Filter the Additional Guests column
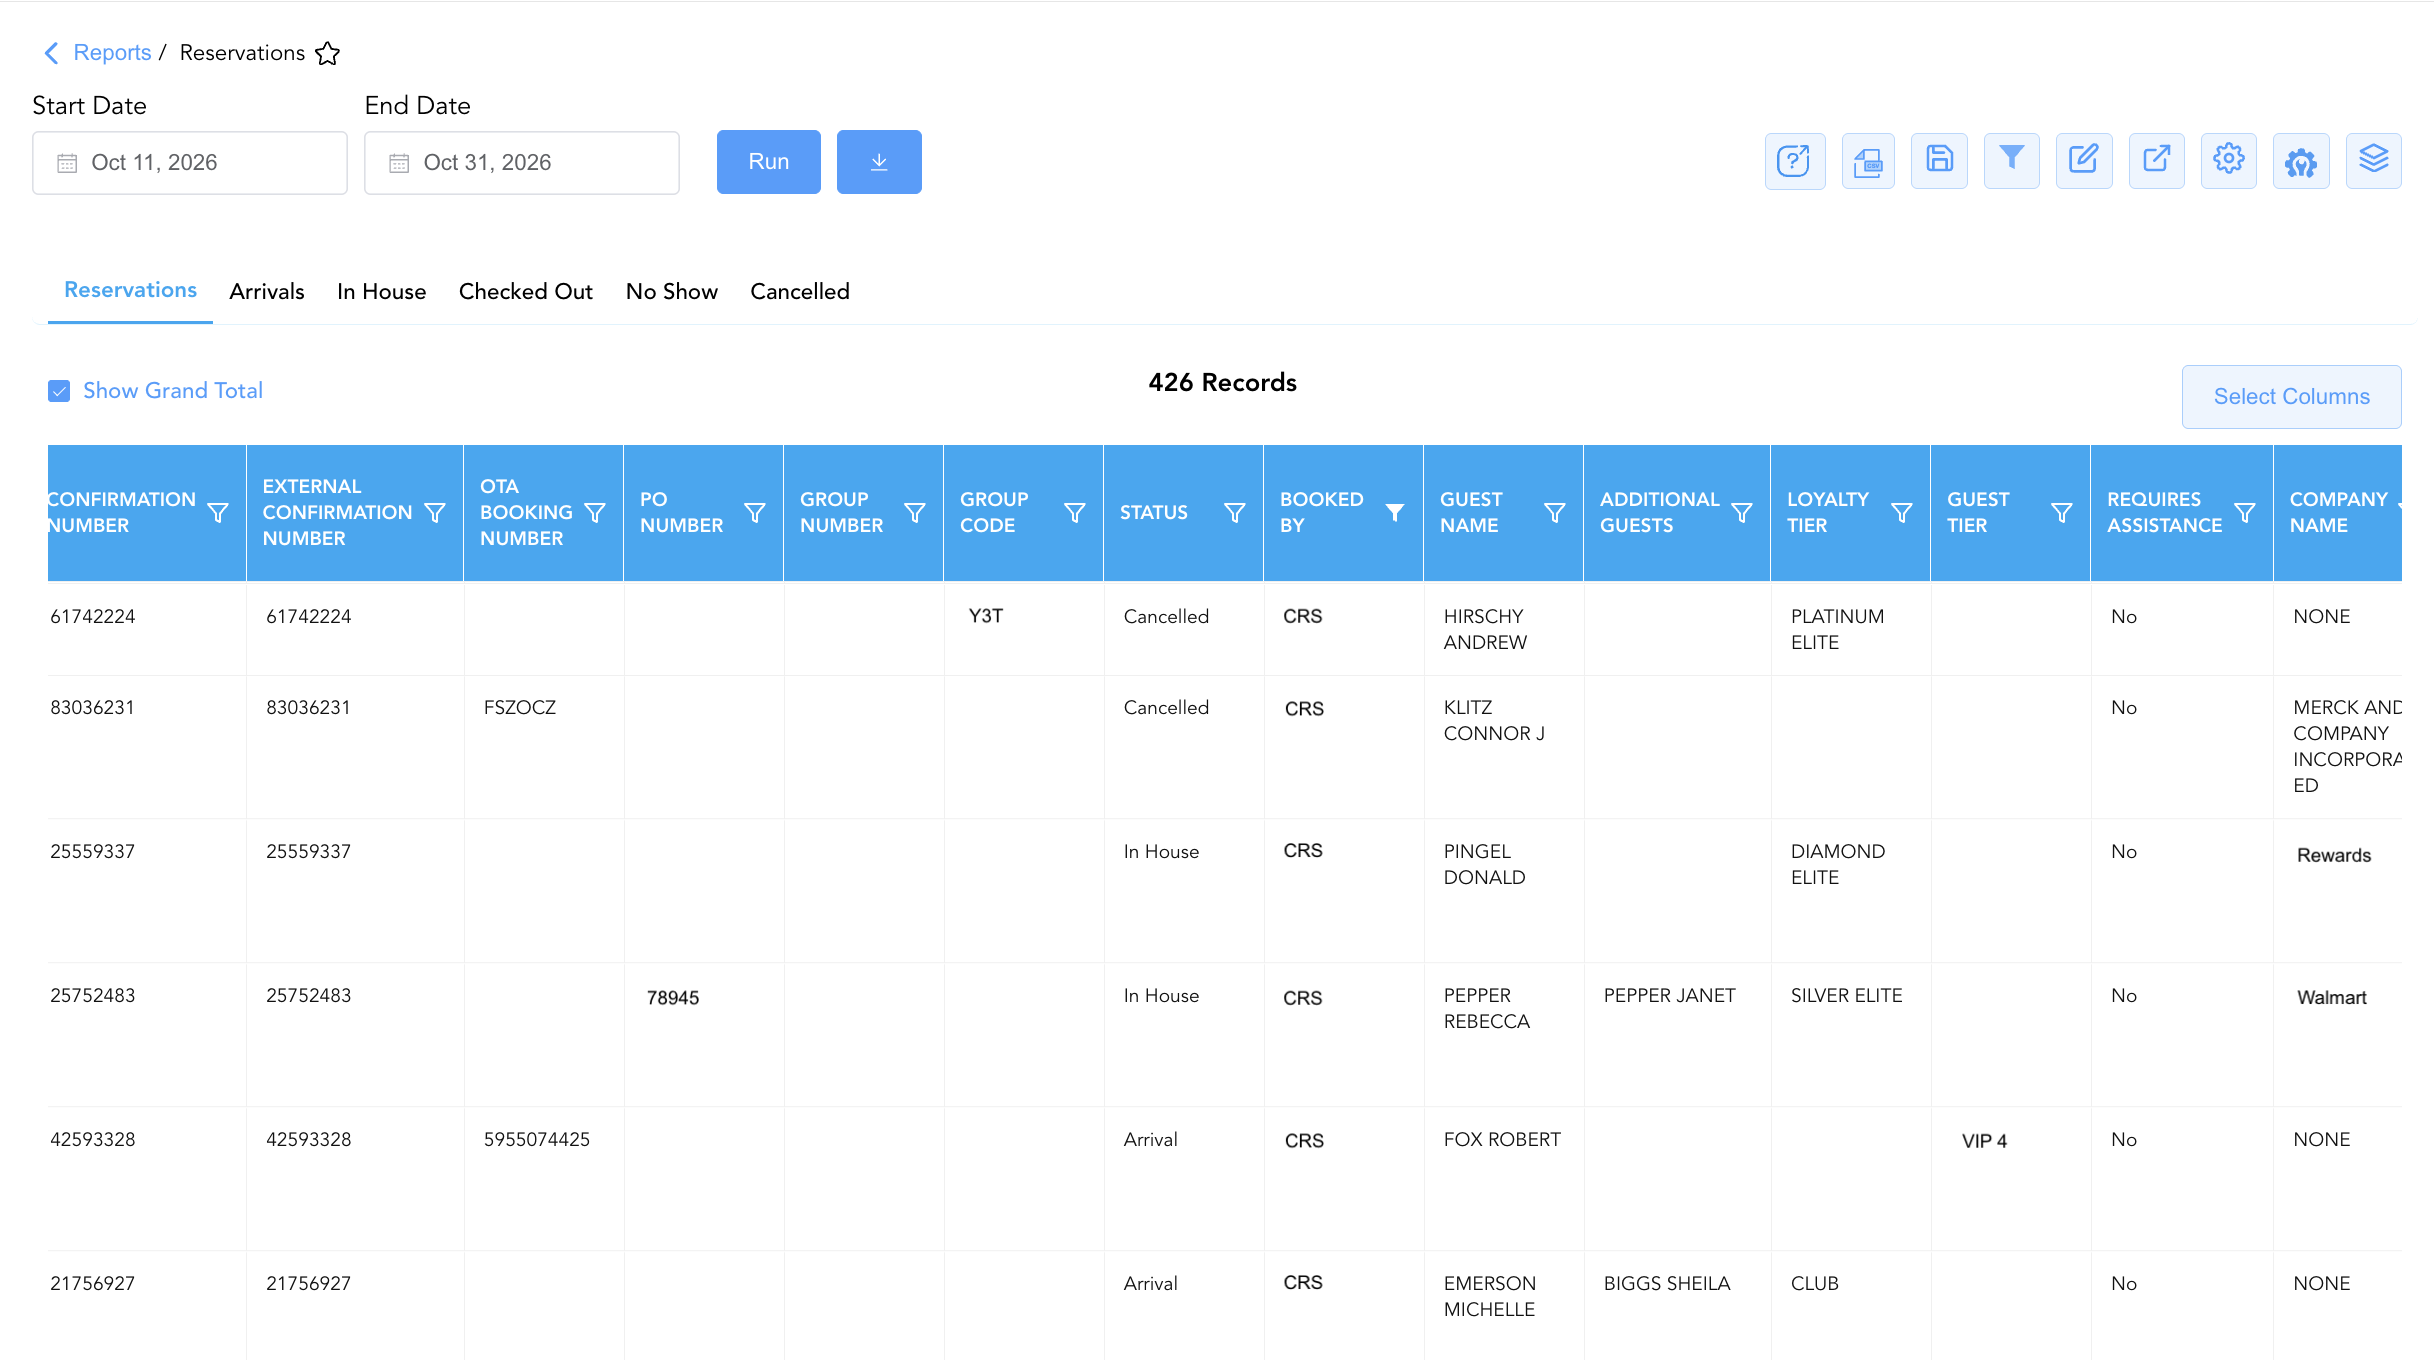Image resolution: width=2434 pixels, height=1360 pixels. [x=1742, y=513]
